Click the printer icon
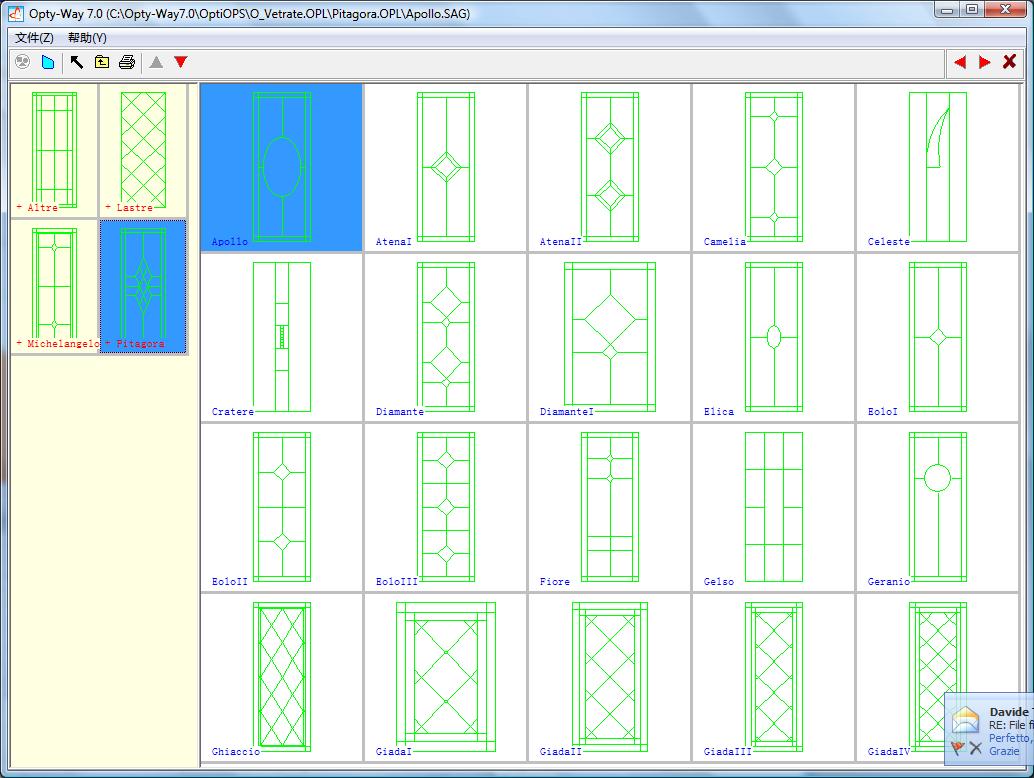The width and height of the screenshot is (1034, 778). (x=127, y=62)
